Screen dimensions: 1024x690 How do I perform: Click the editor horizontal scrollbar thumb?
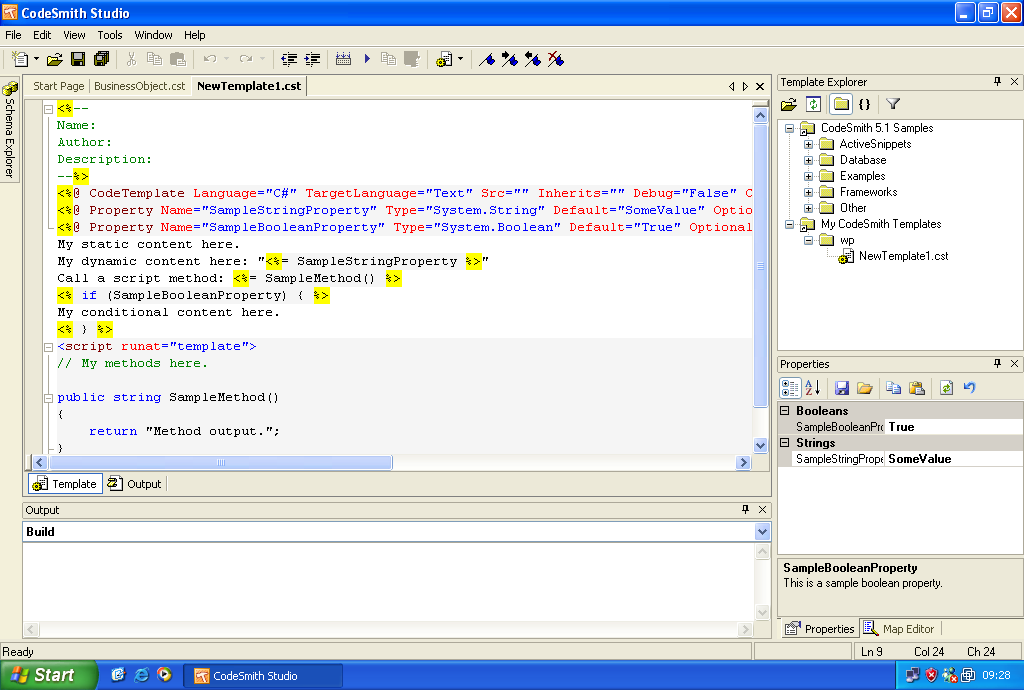click(x=221, y=463)
